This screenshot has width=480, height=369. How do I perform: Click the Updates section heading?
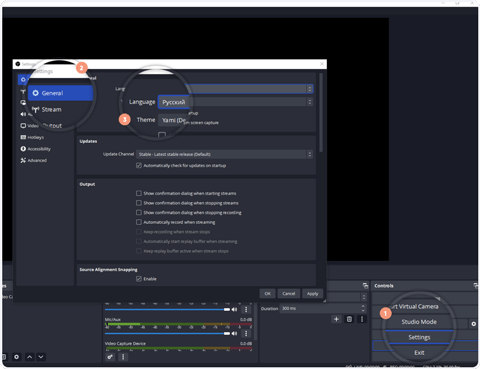[x=88, y=141]
